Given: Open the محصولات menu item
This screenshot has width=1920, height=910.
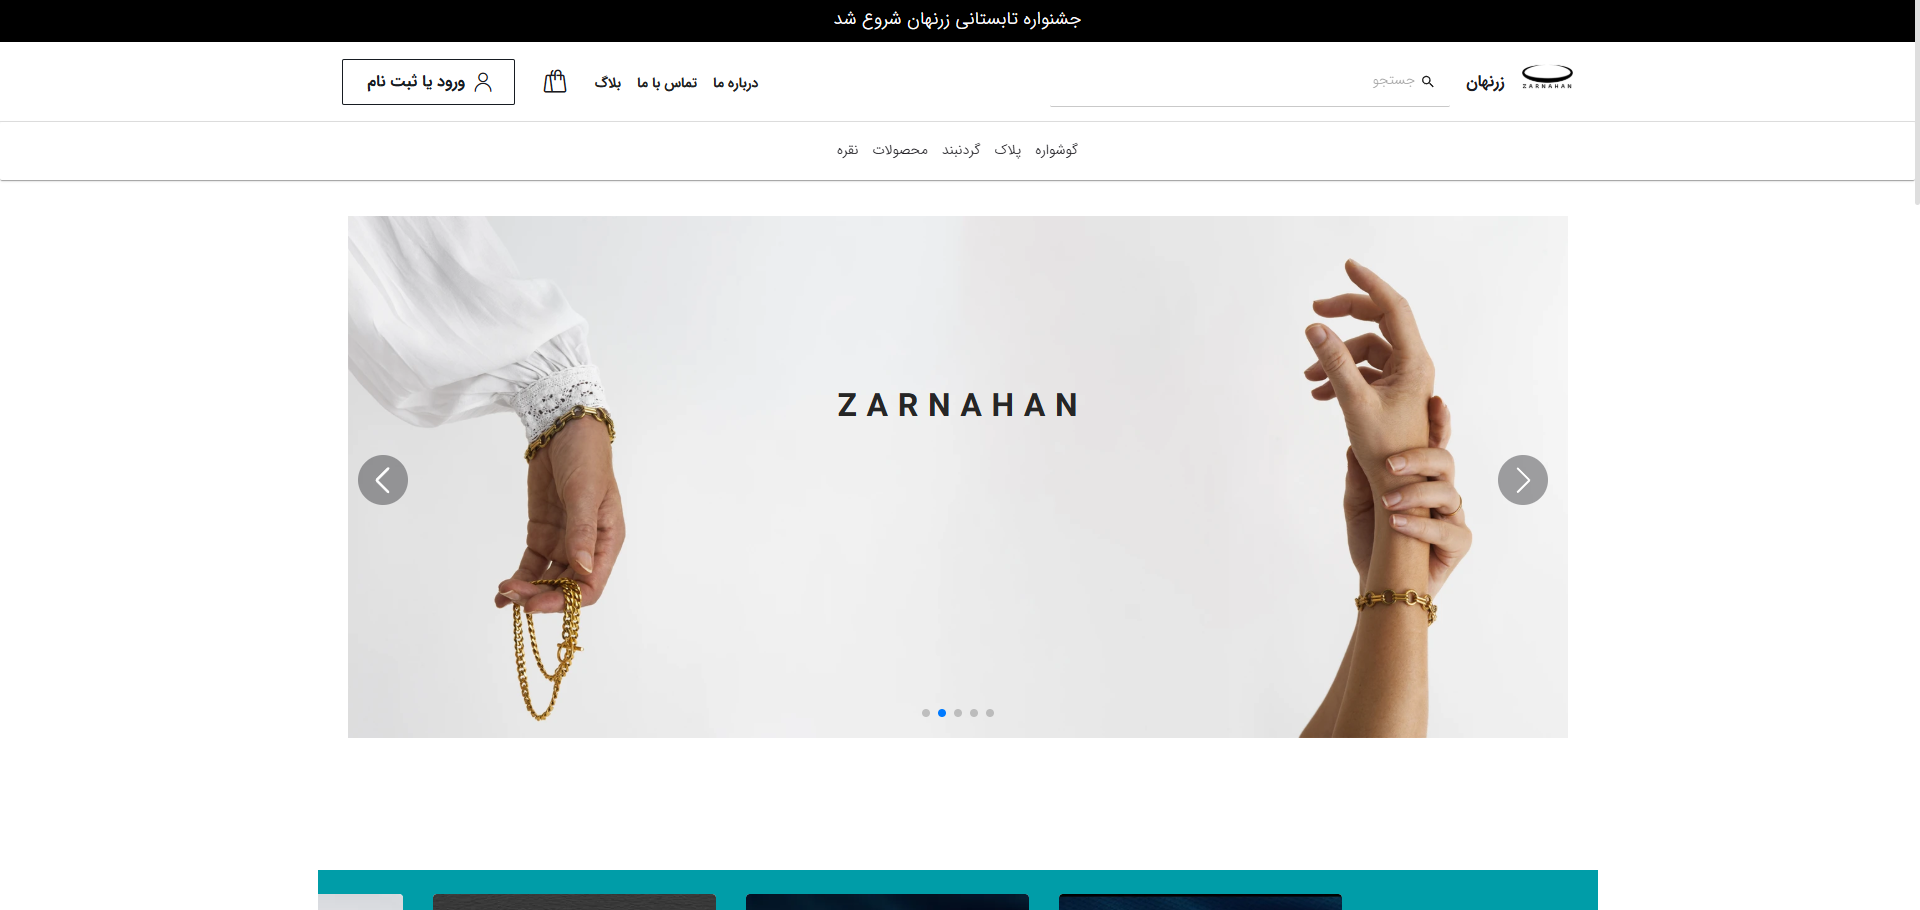Looking at the screenshot, I should 900,150.
